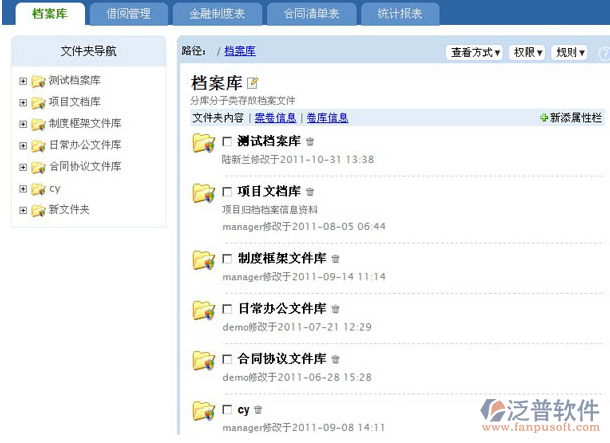610x443 pixels.
Task: Click sidebar folder icon for cy
Action: pyautogui.click(x=38, y=189)
